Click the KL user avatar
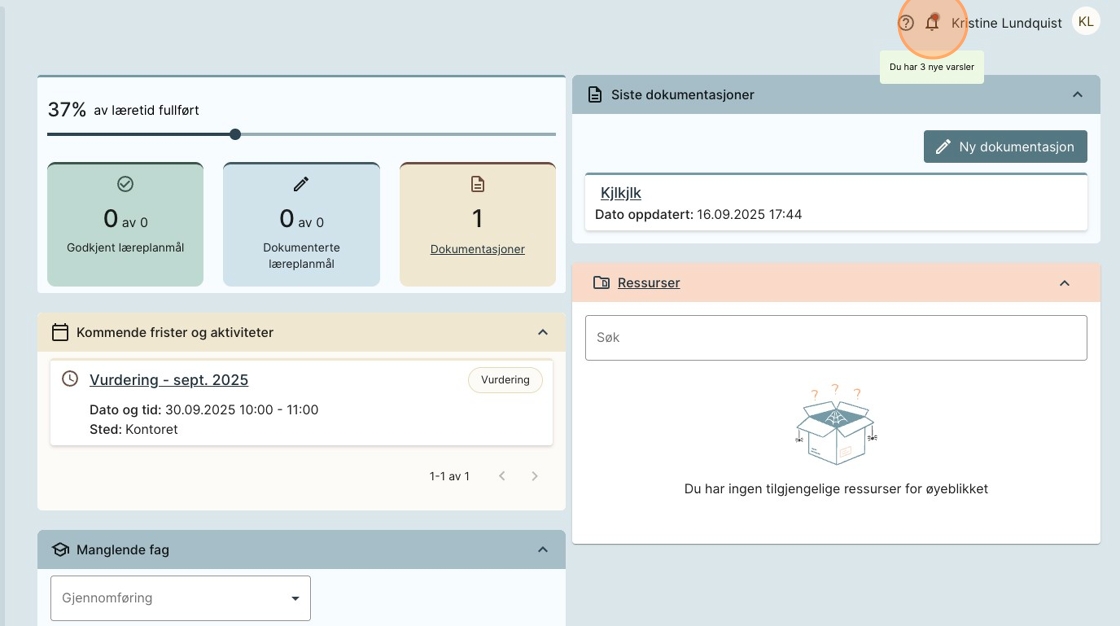 pyautogui.click(x=1085, y=22)
